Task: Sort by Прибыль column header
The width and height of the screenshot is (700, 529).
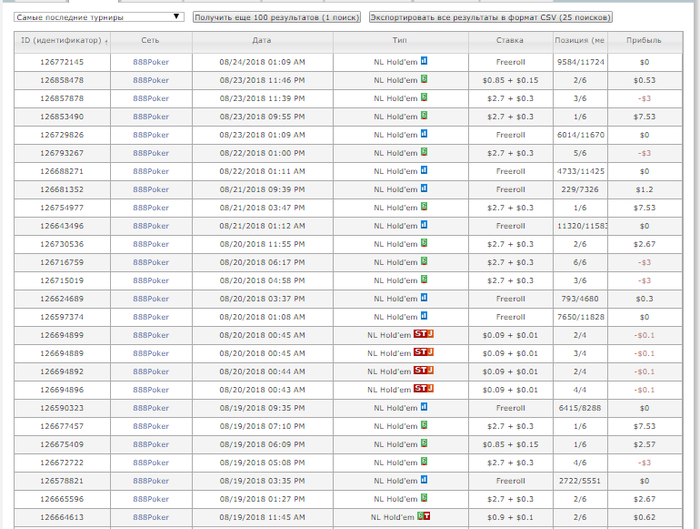Action: [644, 41]
